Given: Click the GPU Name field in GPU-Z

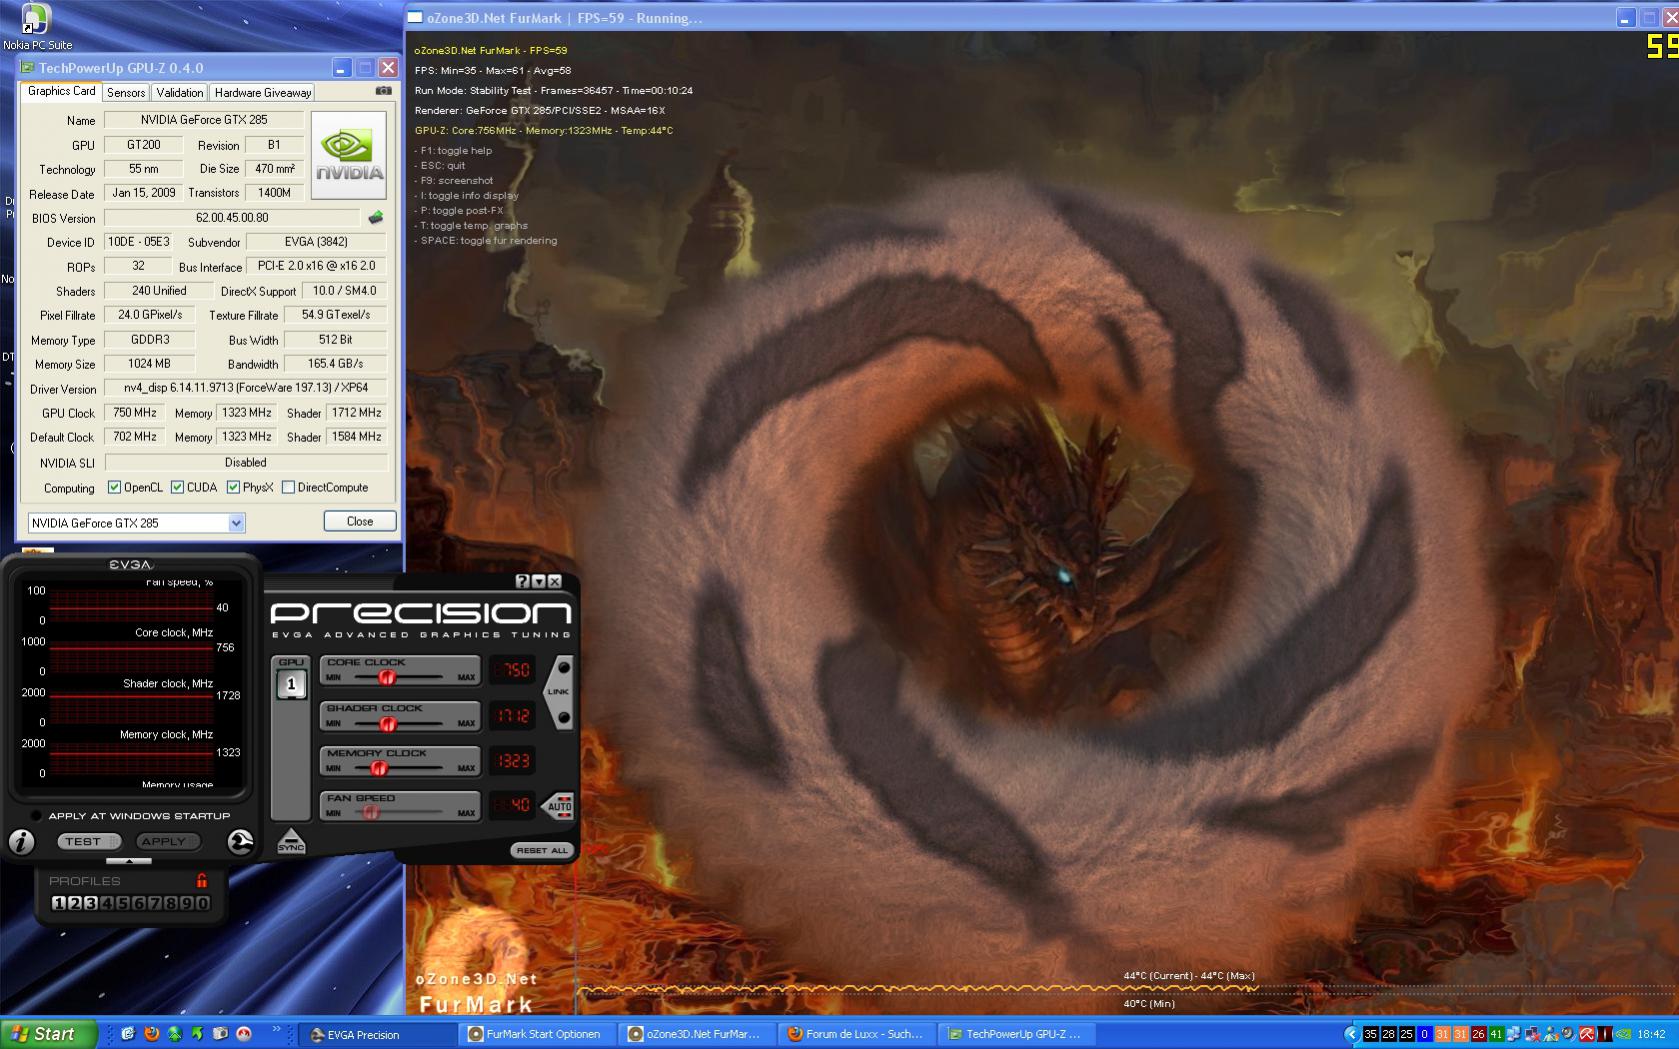Looking at the screenshot, I should click(204, 120).
